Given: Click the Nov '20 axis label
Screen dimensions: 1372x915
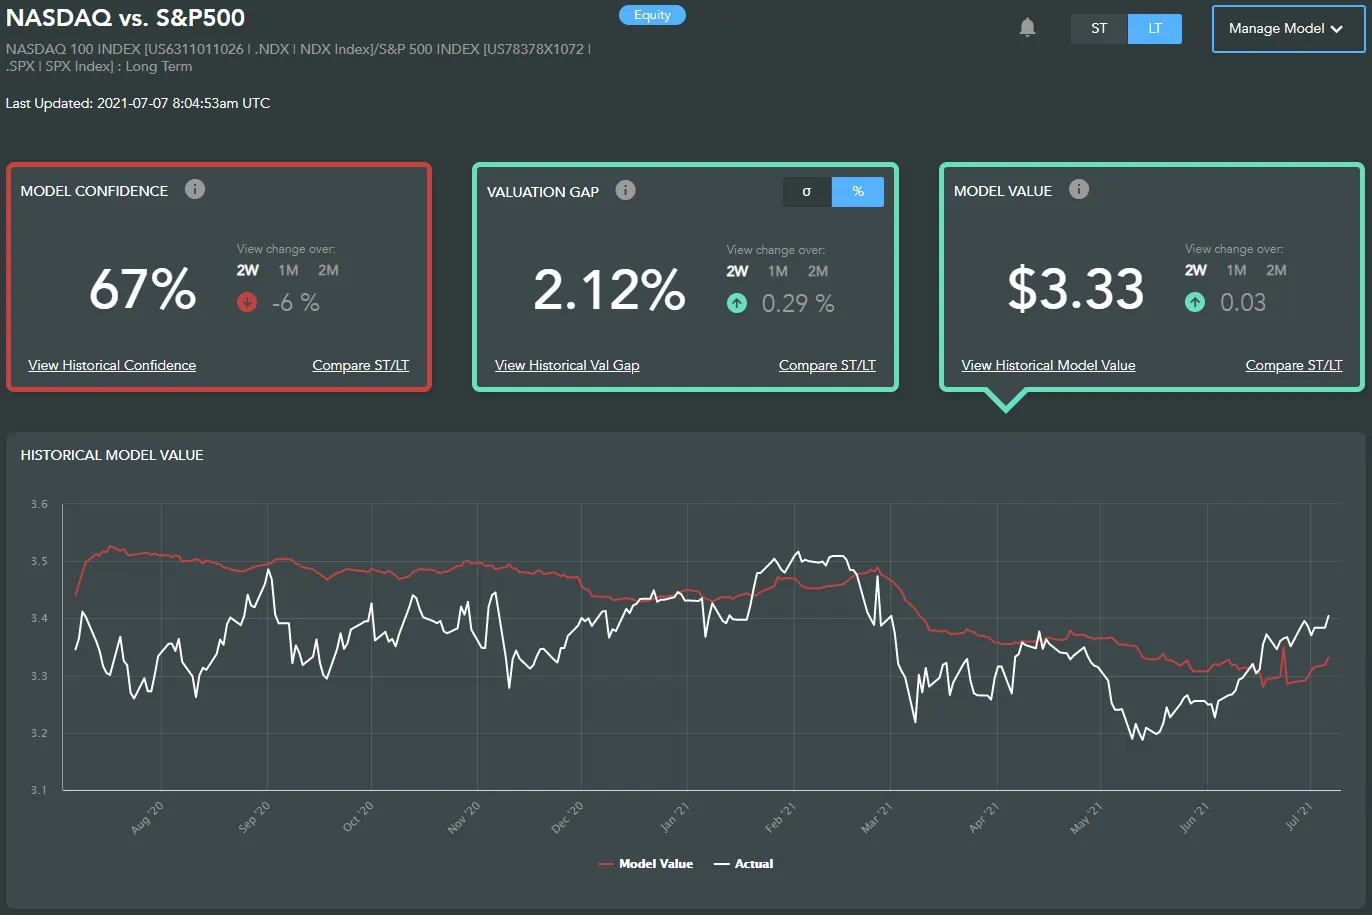Looking at the screenshot, I should point(464,817).
